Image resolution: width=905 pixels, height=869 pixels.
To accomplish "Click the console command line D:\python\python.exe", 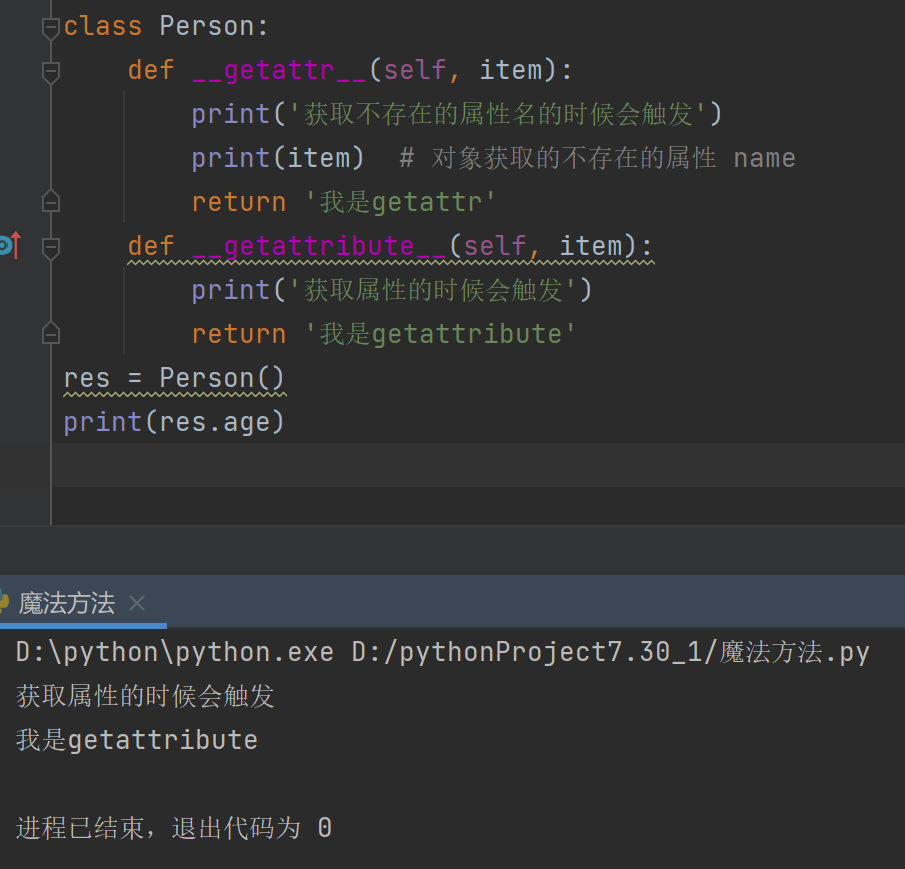I will pos(443,653).
